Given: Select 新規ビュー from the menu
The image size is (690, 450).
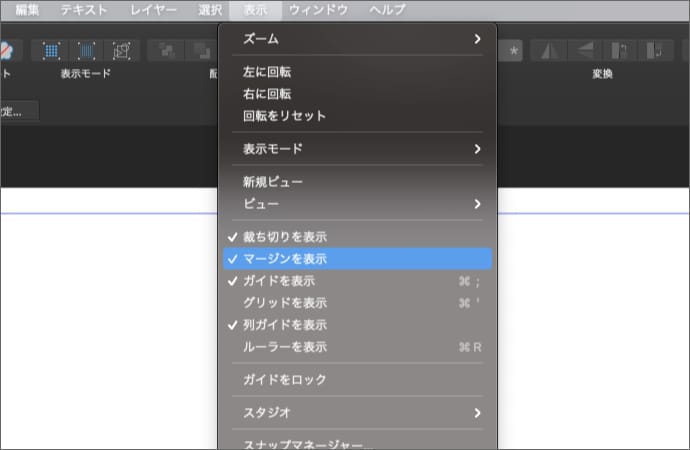Looking at the screenshot, I should tap(273, 182).
